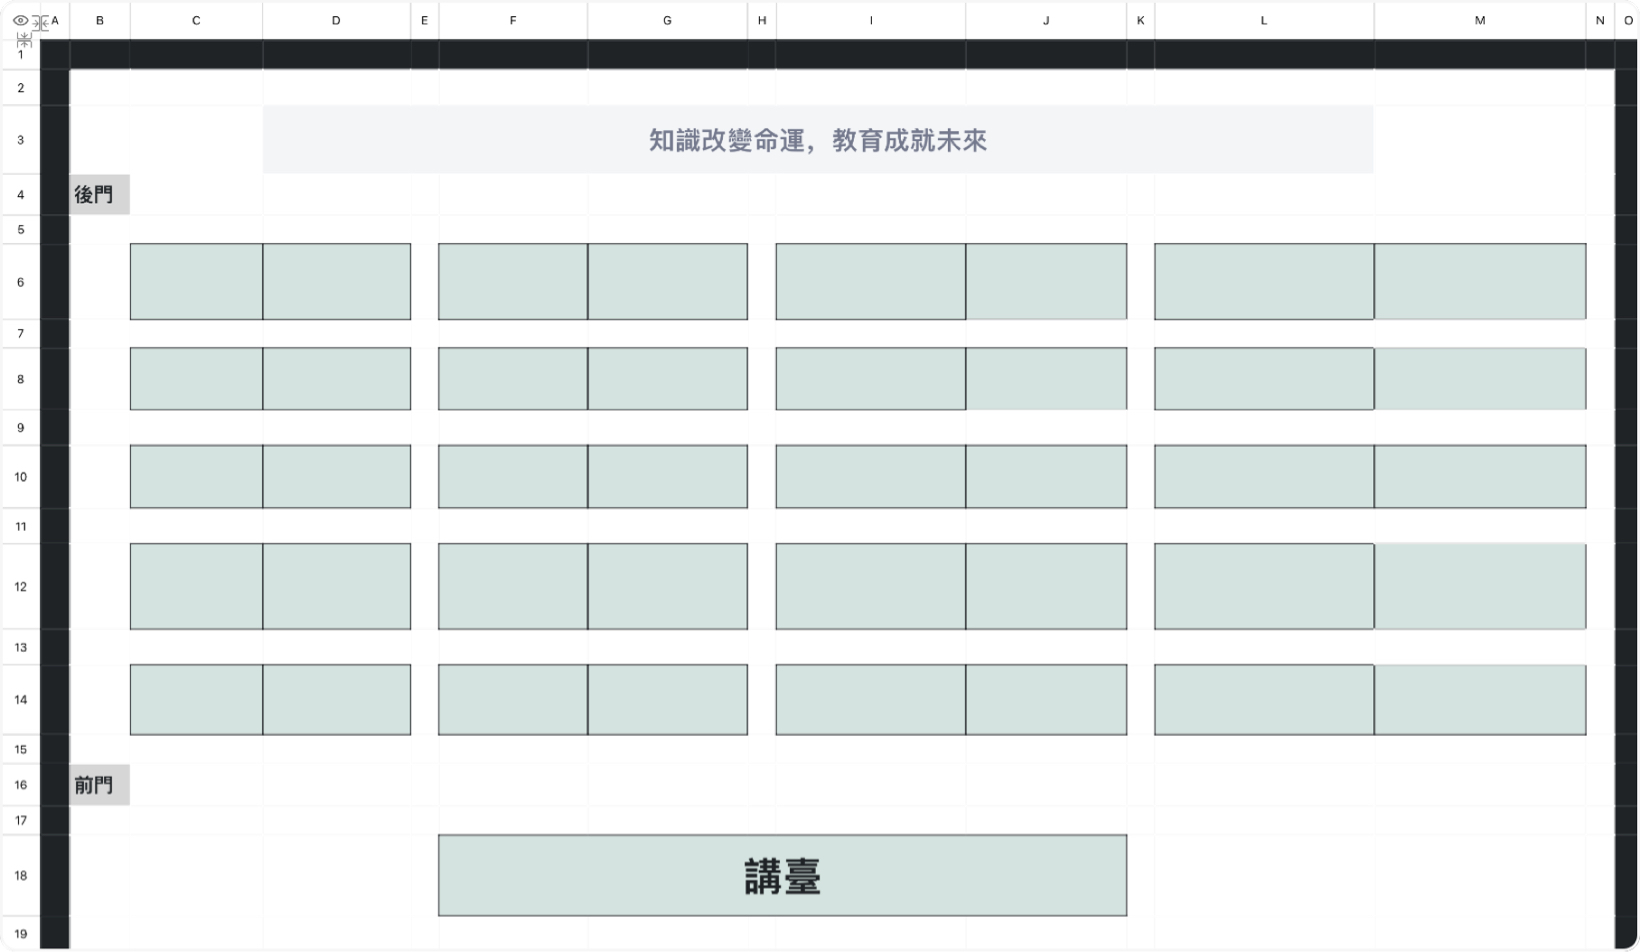Select seat cell I14
The height and width of the screenshot is (952, 1640).
click(x=871, y=700)
